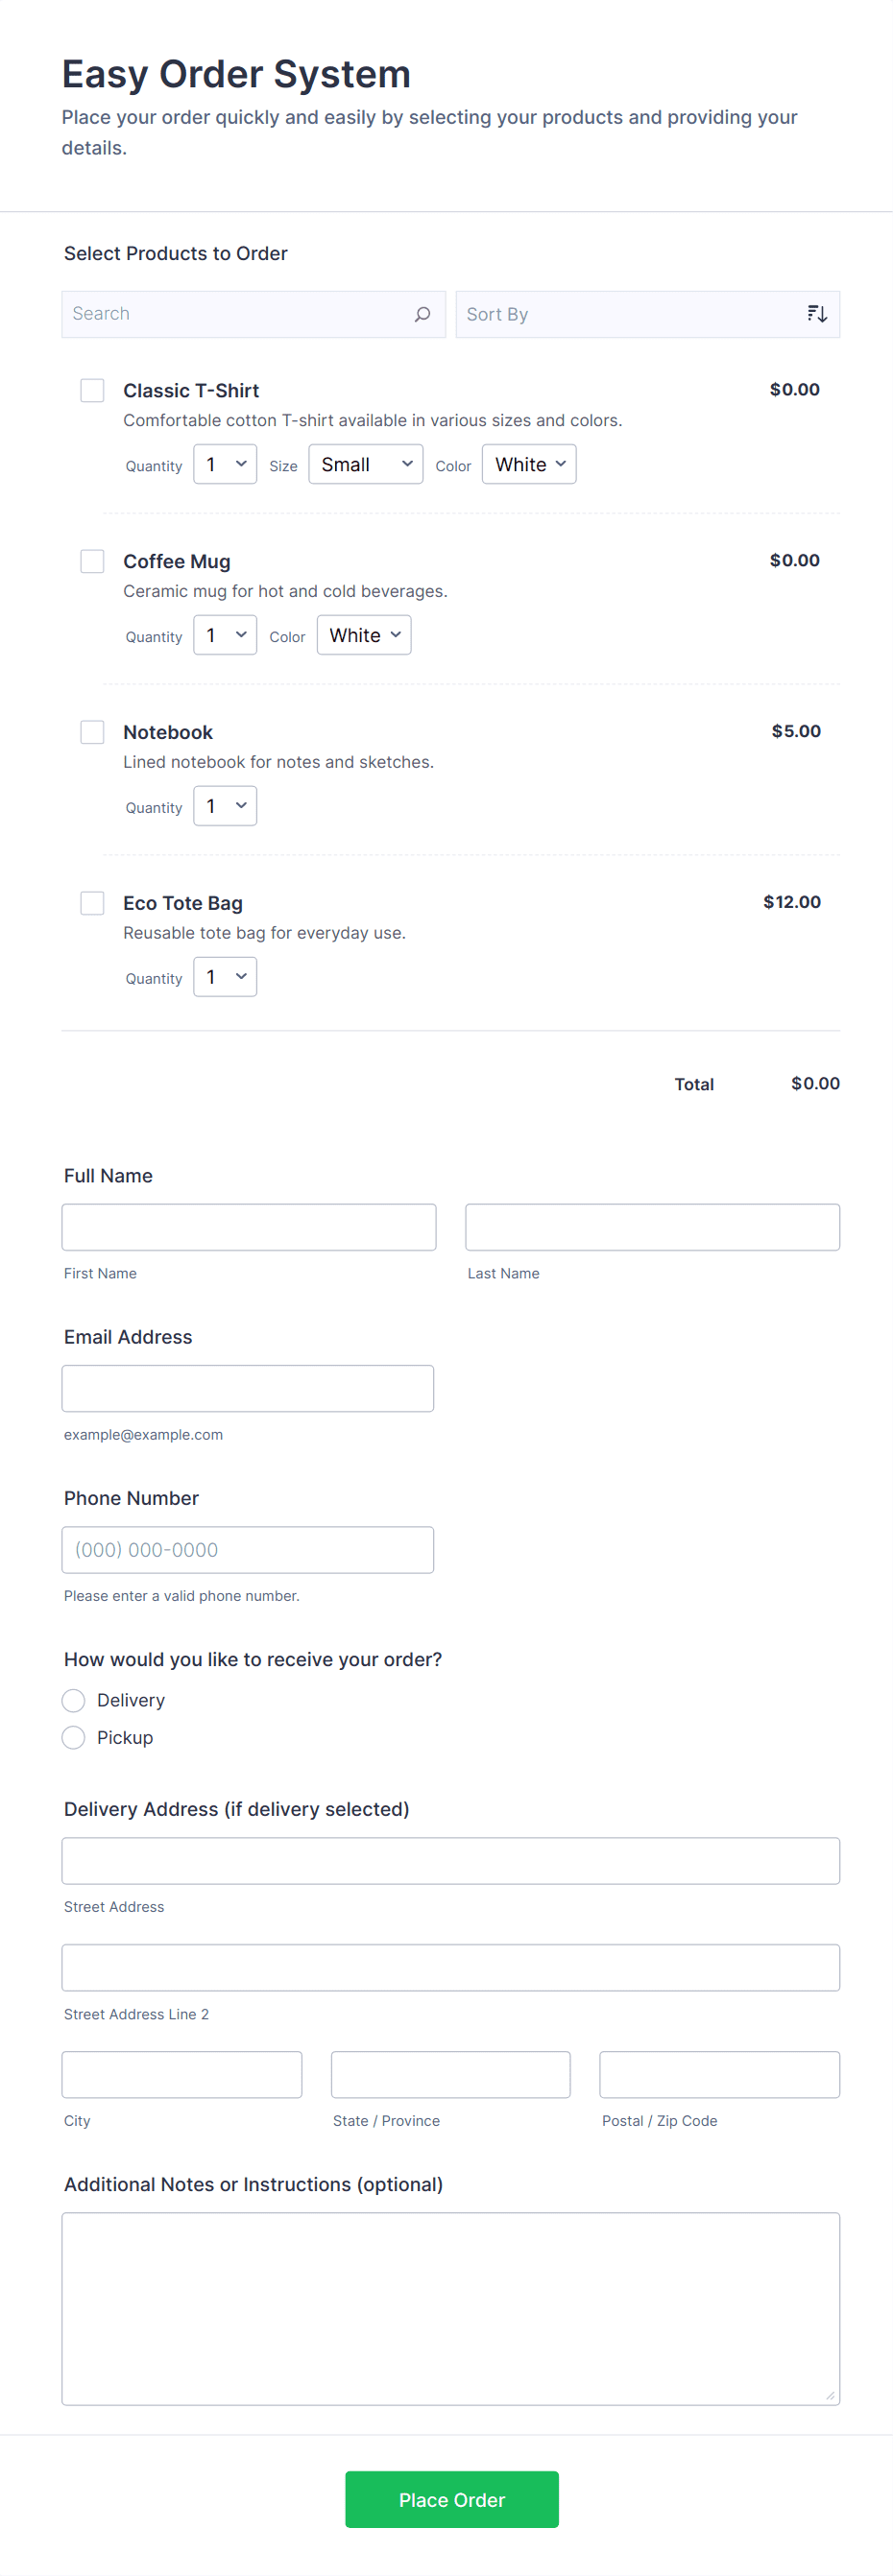Open the Sort By dropdown
The width and height of the screenshot is (893, 2576).
(648, 313)
